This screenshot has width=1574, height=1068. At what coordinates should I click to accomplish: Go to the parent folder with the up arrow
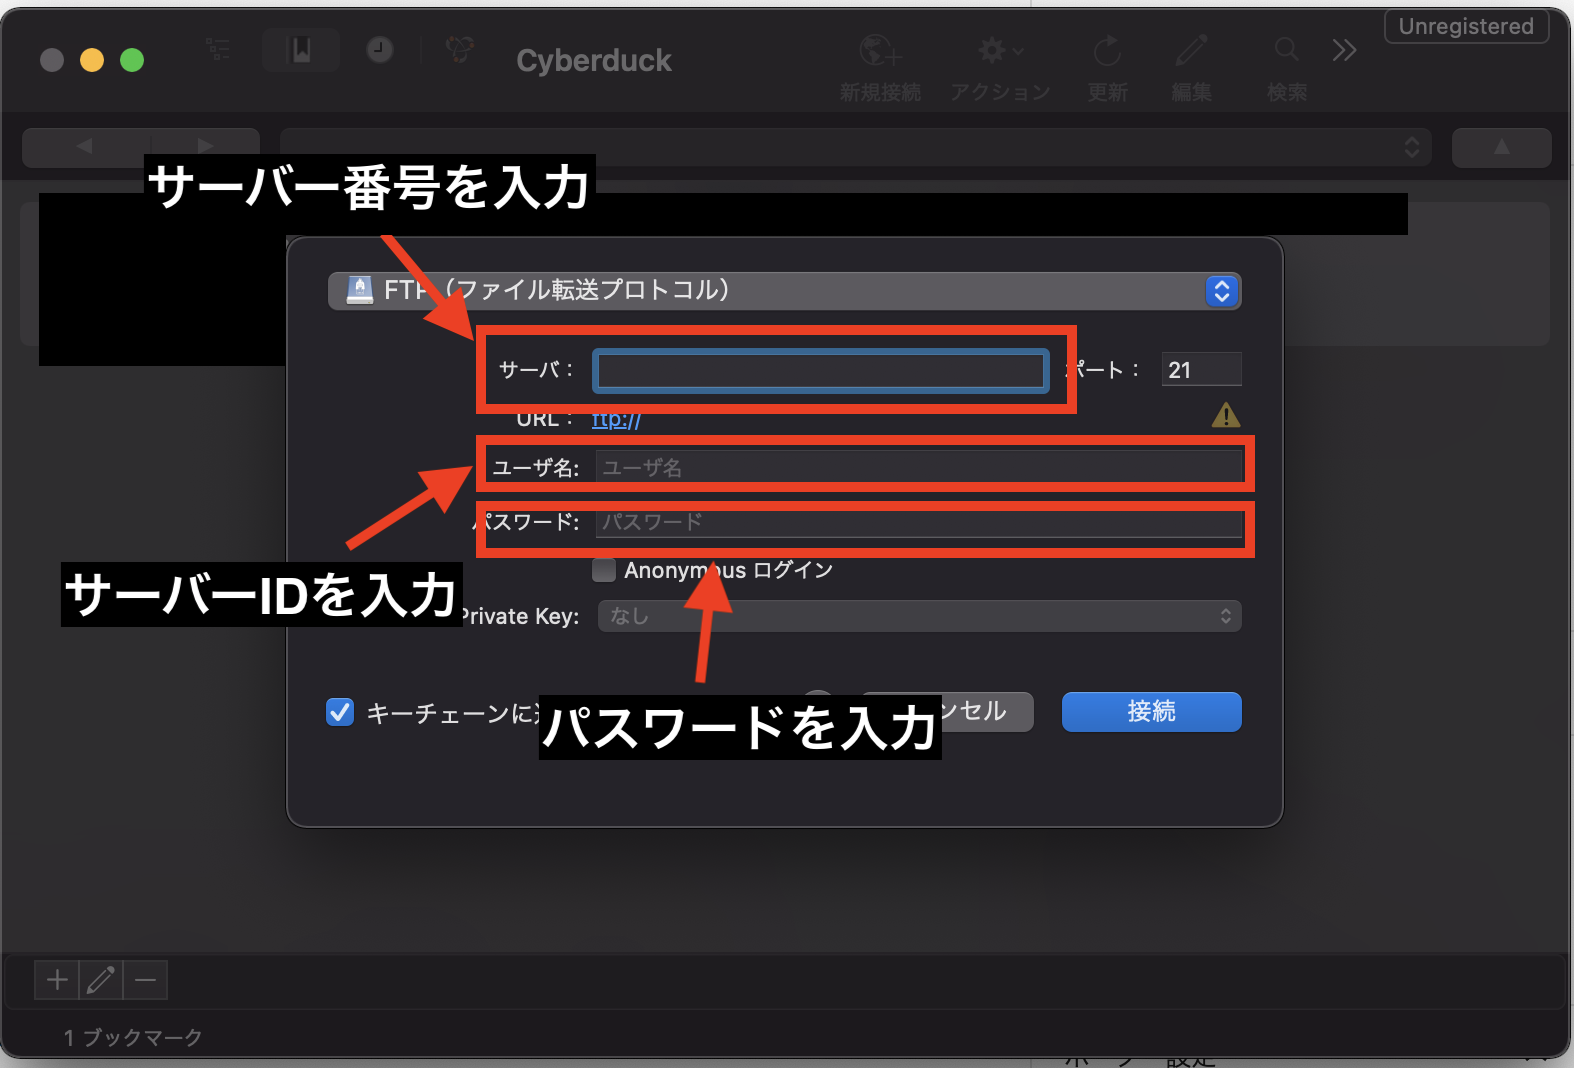1501,147
